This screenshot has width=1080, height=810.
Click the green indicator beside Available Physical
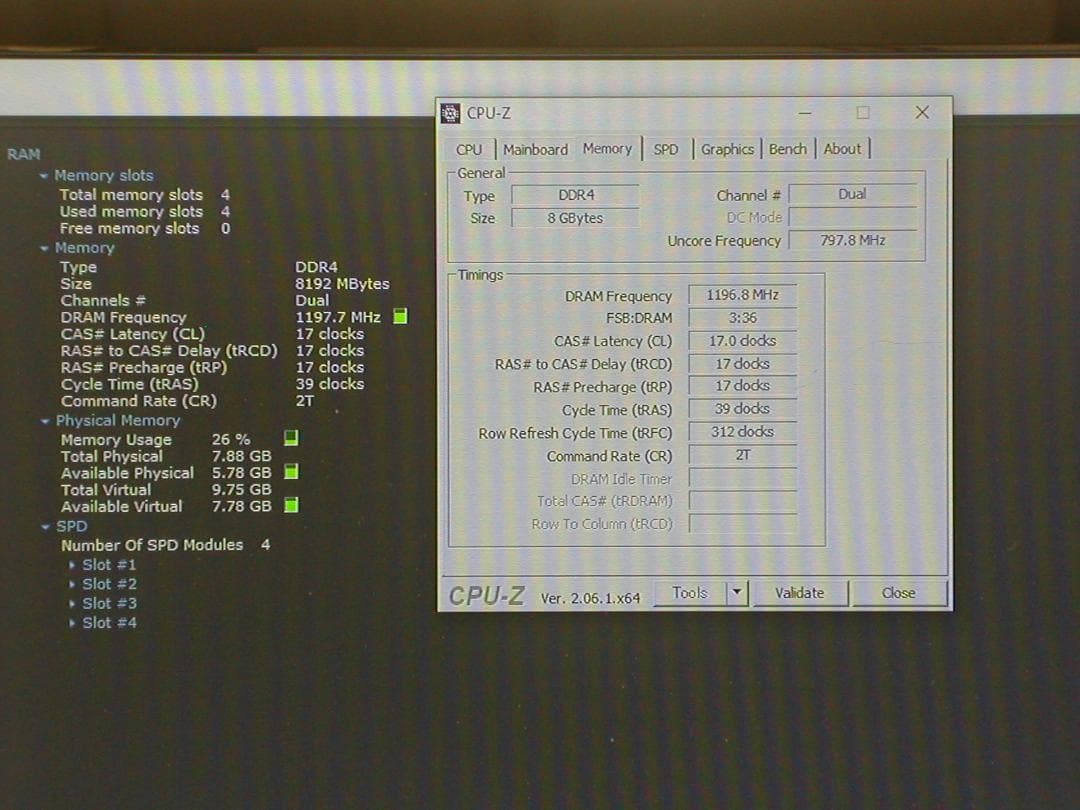(x=291, y=472)
